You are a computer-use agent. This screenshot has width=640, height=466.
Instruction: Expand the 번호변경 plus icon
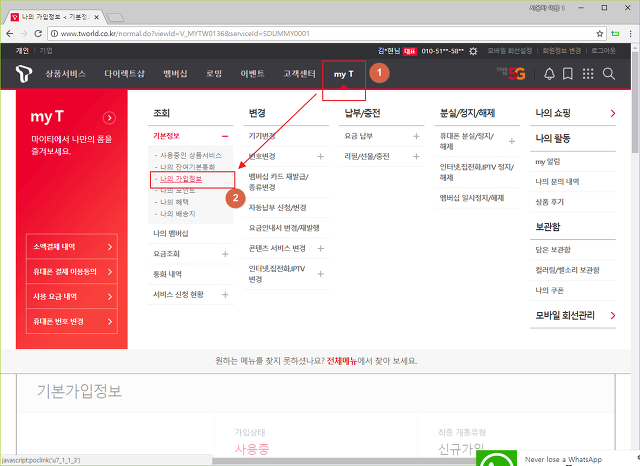click(321, 156)
